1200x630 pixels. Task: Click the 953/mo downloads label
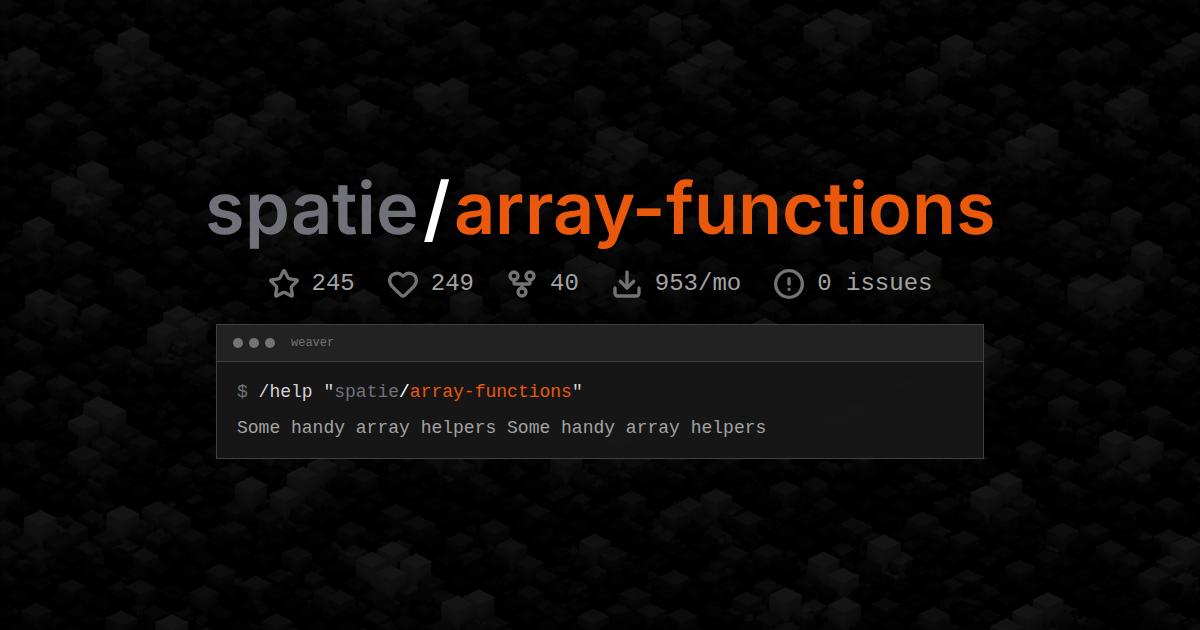point(697,283)
